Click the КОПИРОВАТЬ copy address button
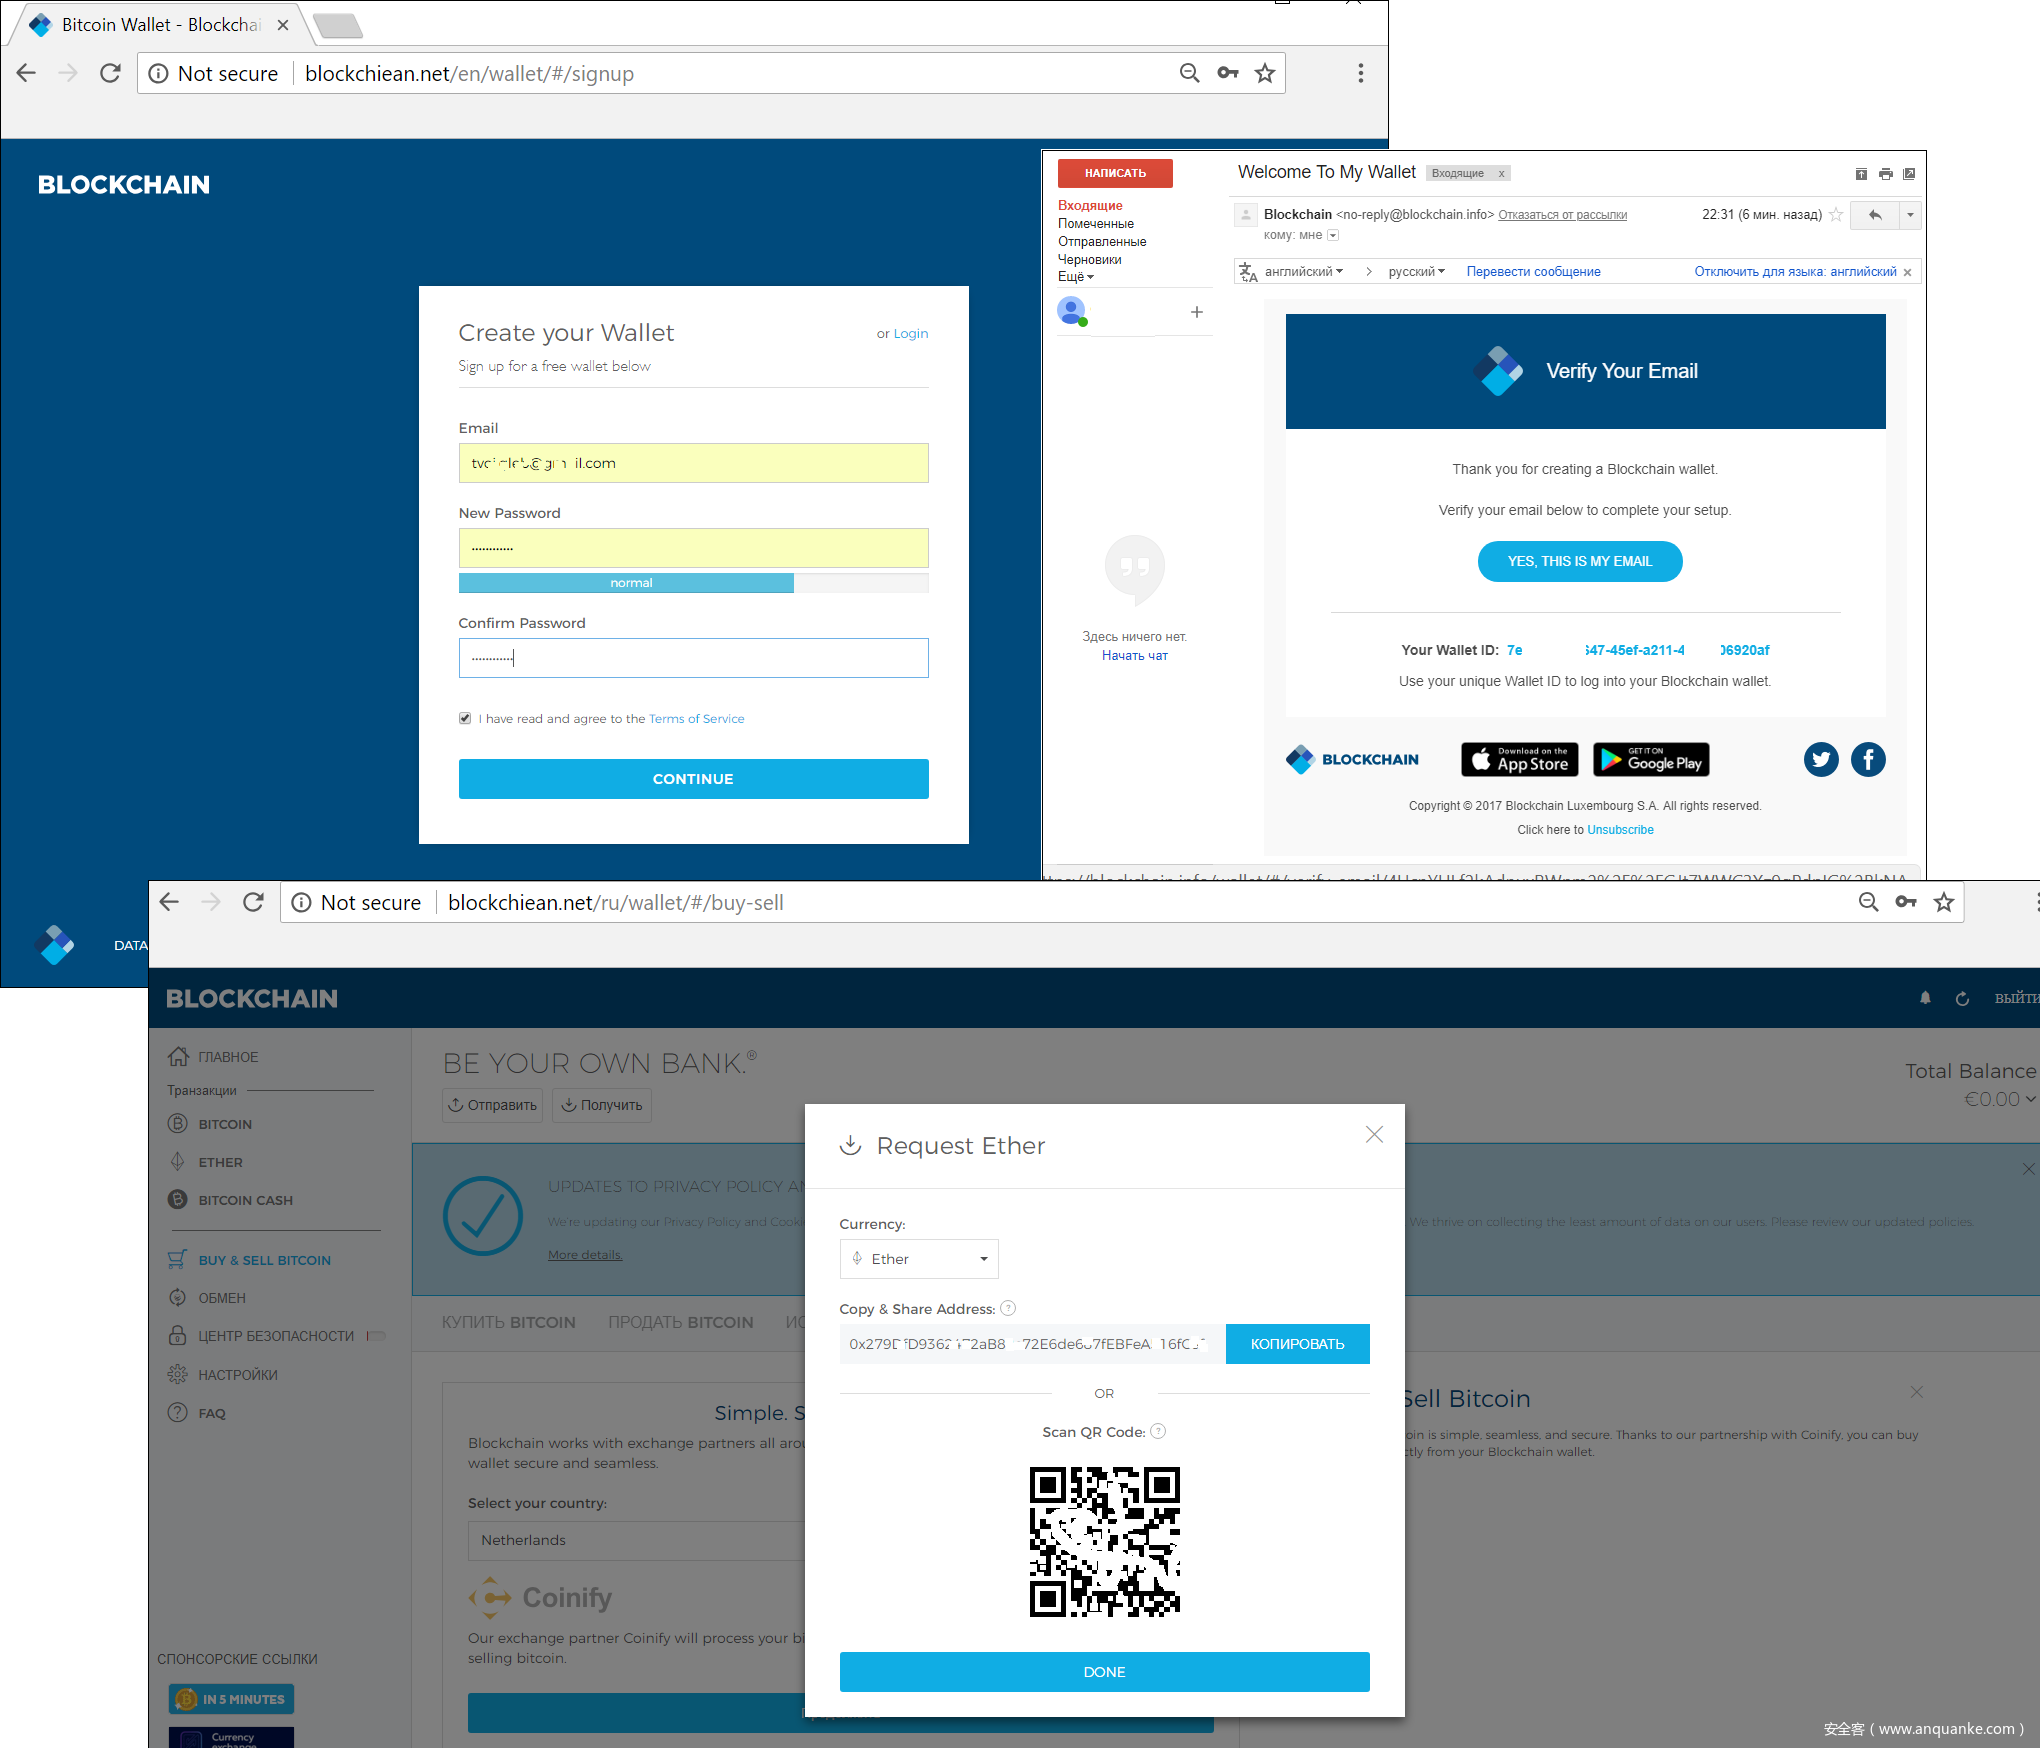The height and width of the screenshot is (1748, 2040). (1297, 1344)
